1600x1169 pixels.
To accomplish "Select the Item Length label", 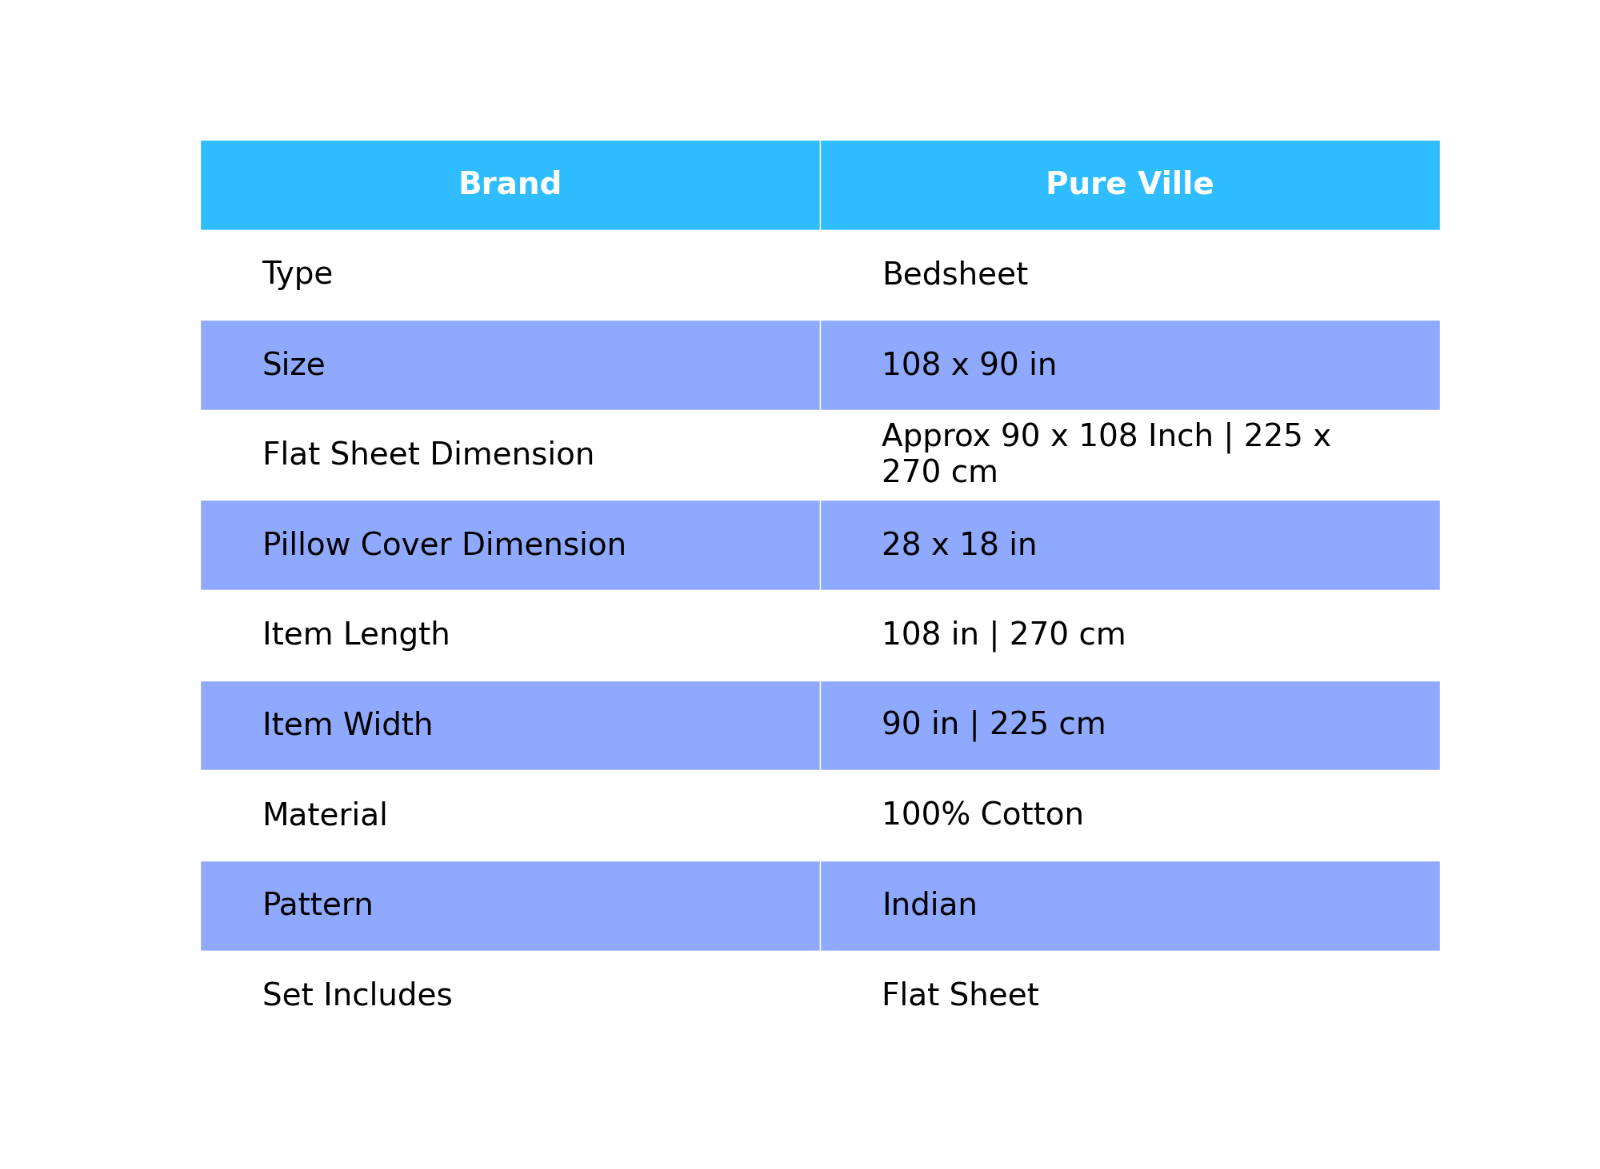I will click(356, 635).
